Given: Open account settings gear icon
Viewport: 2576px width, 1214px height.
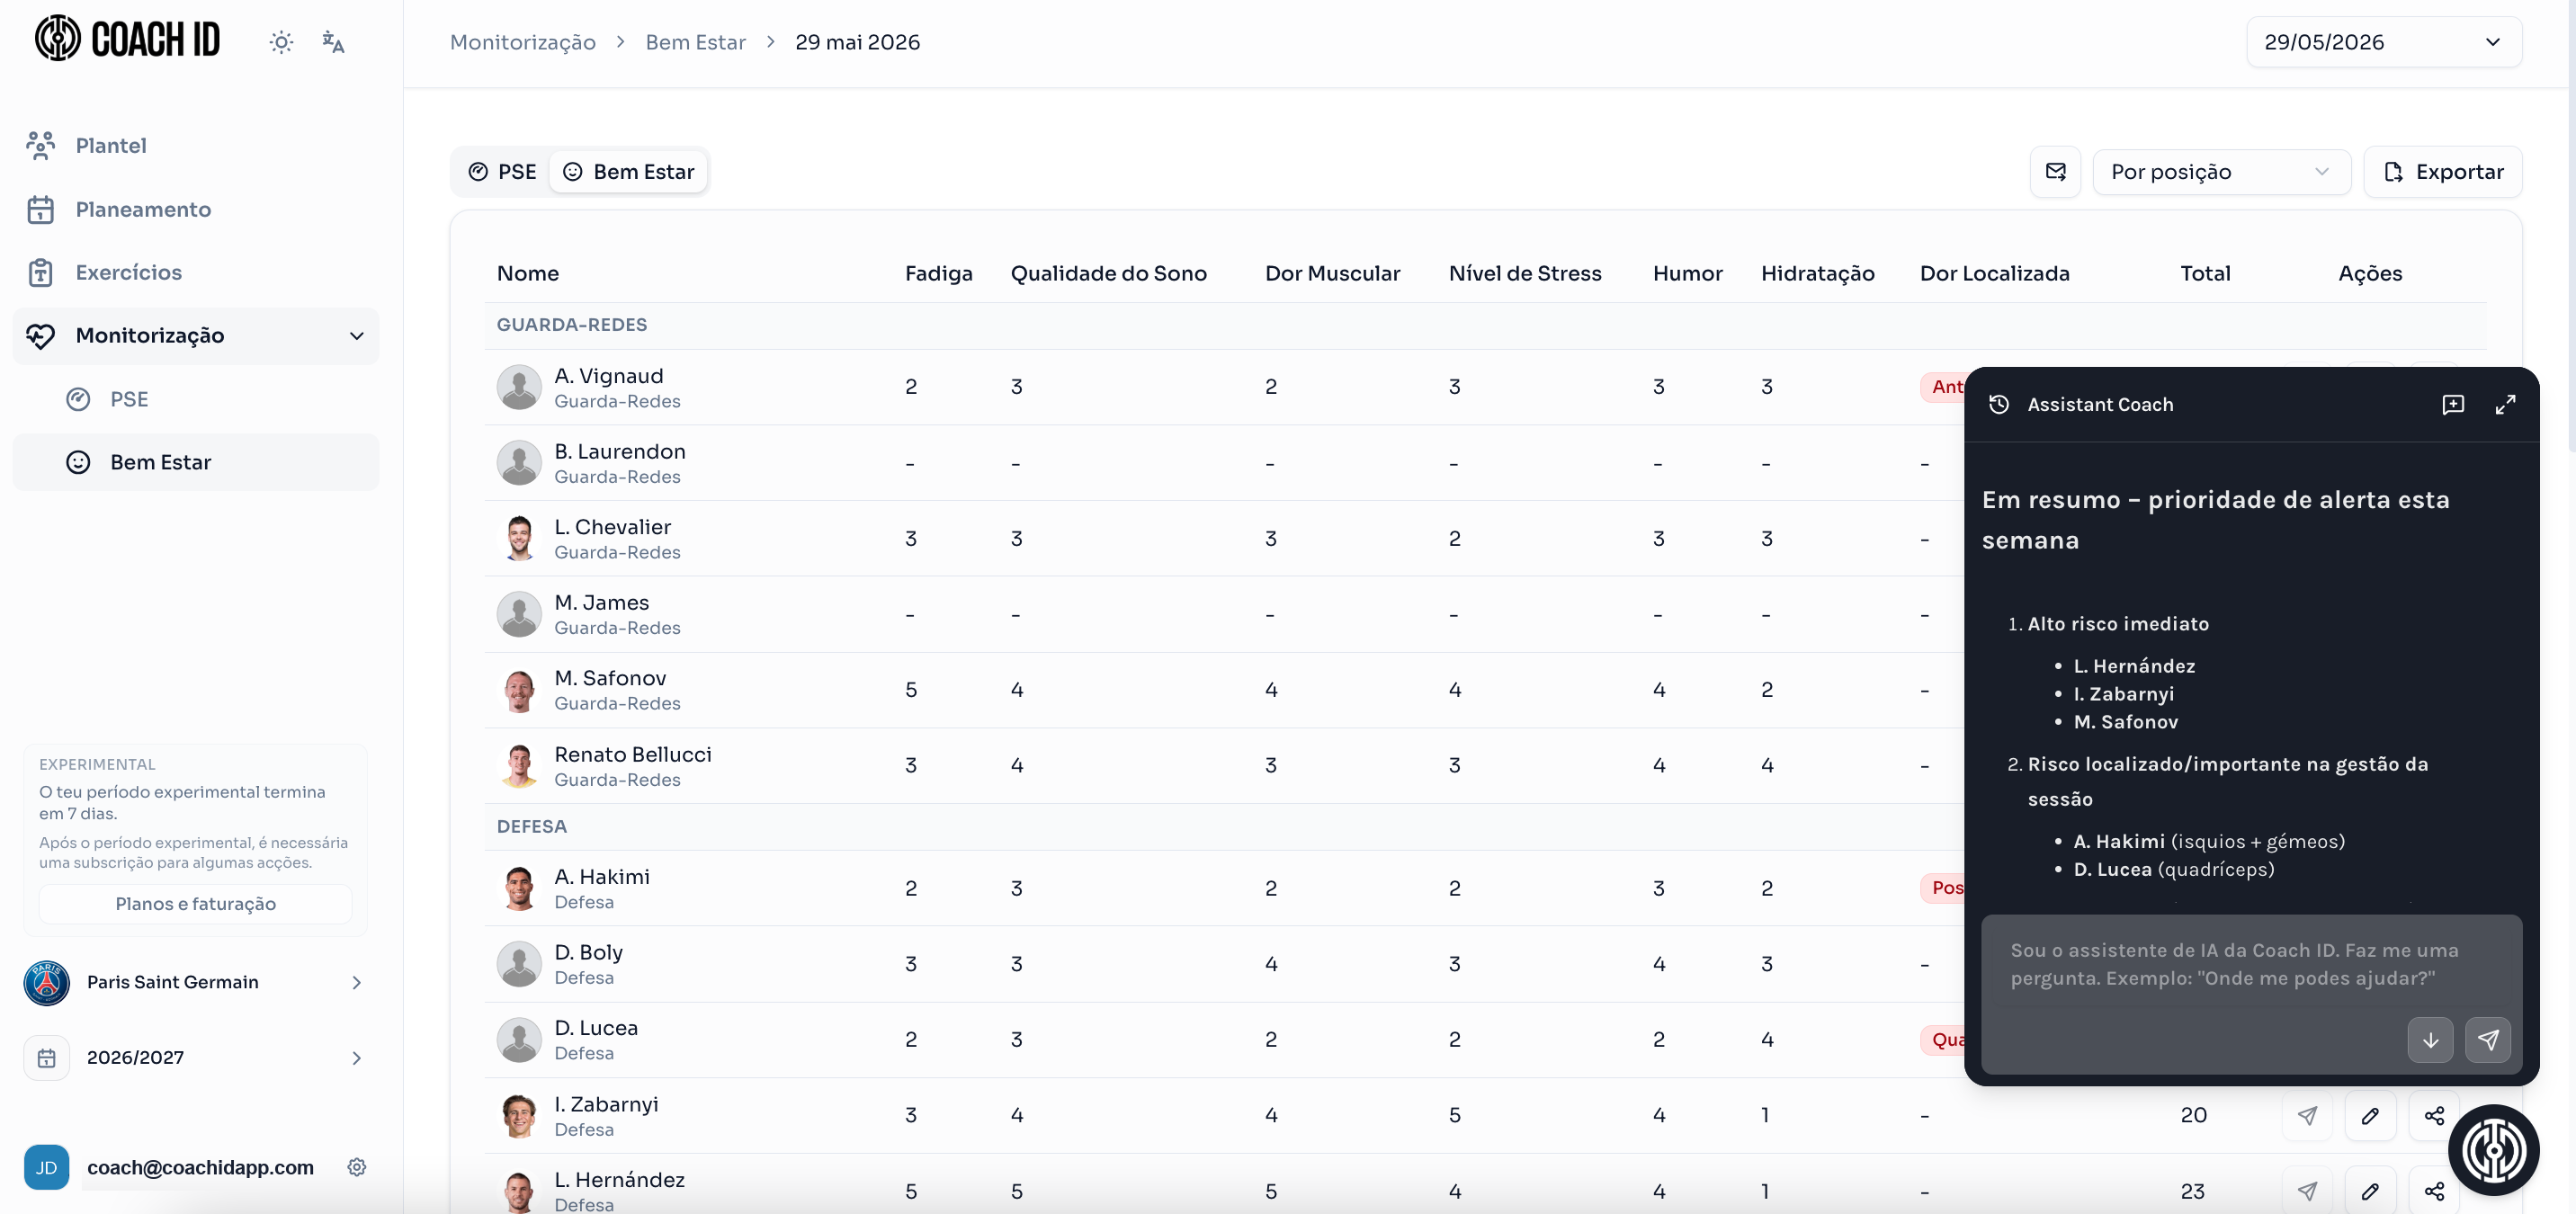Looking at the screenshot, I should pyautogui.click(x=357, y=1167).
